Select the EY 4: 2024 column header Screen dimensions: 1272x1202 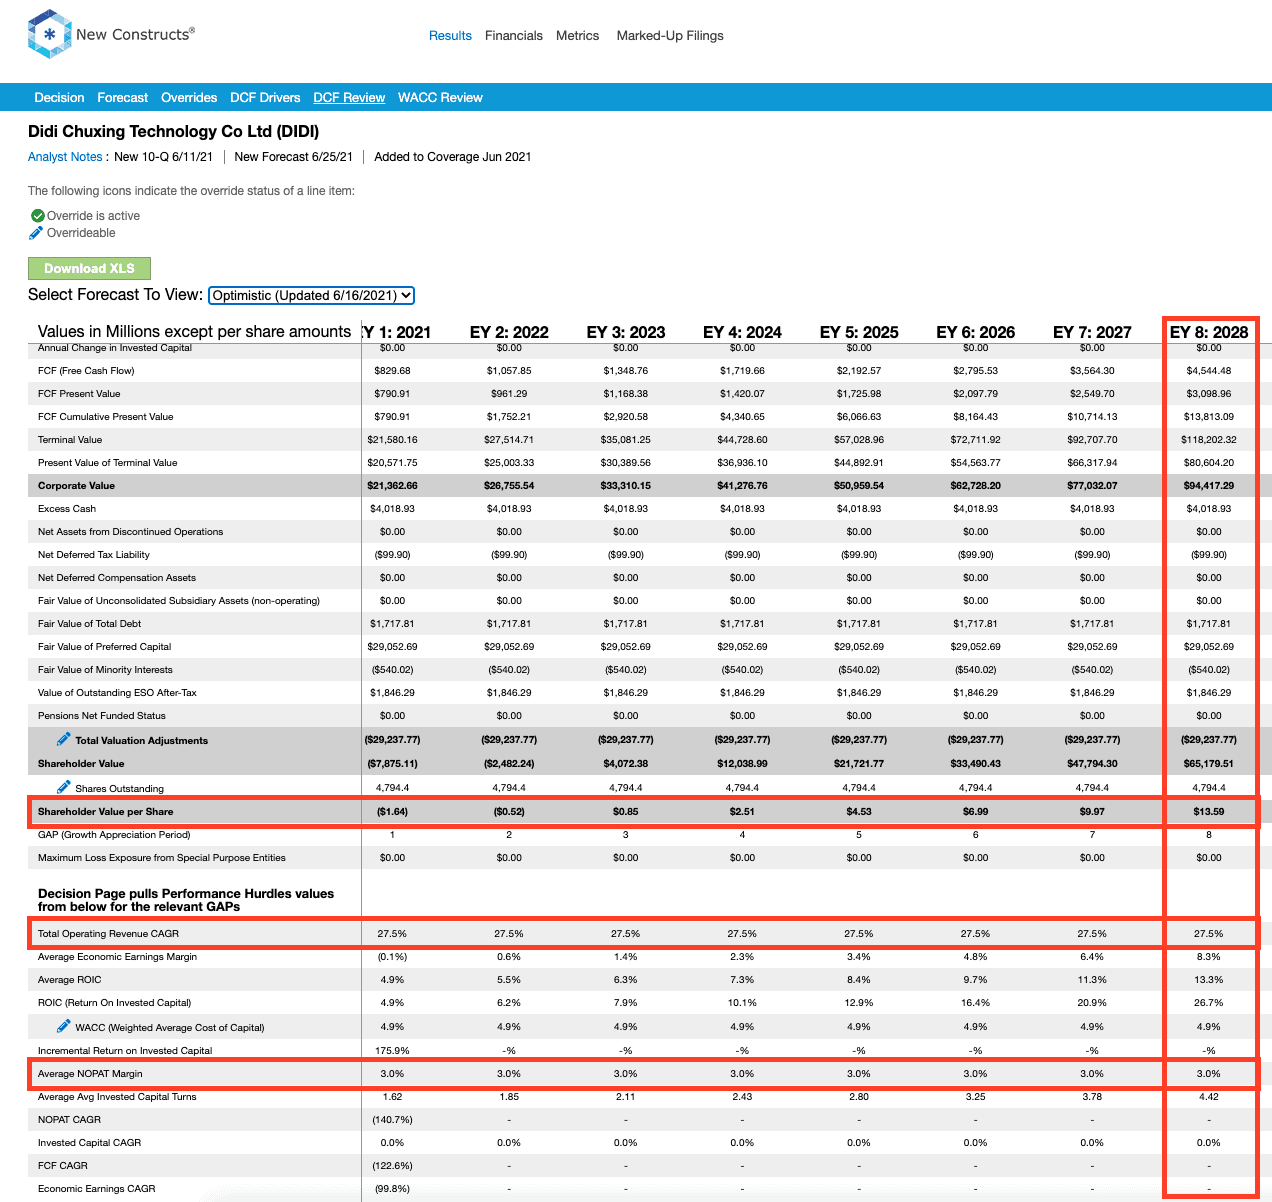click(742, 332)
